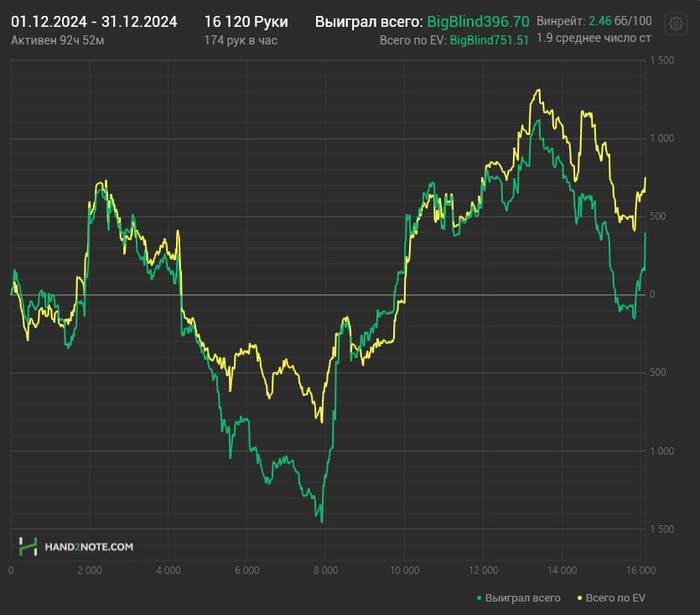Click the '174 рук в час' text
The image size is (700, 615).
[241, 41]
